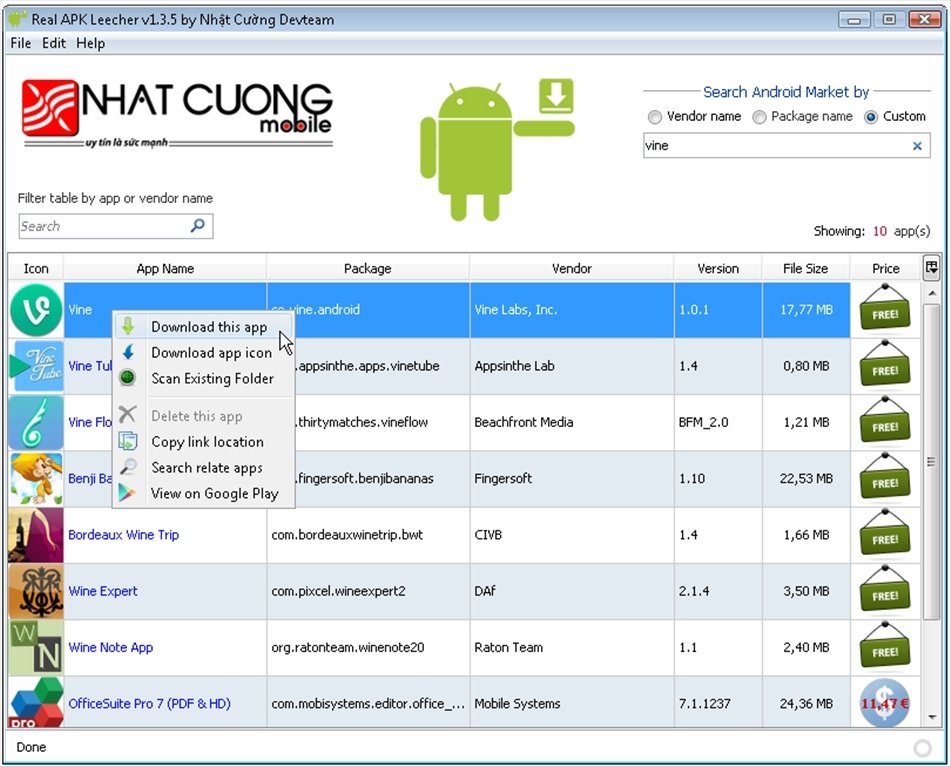
Task: Choose Search relate apps menu entry
Action: click(x=204, y=467)
